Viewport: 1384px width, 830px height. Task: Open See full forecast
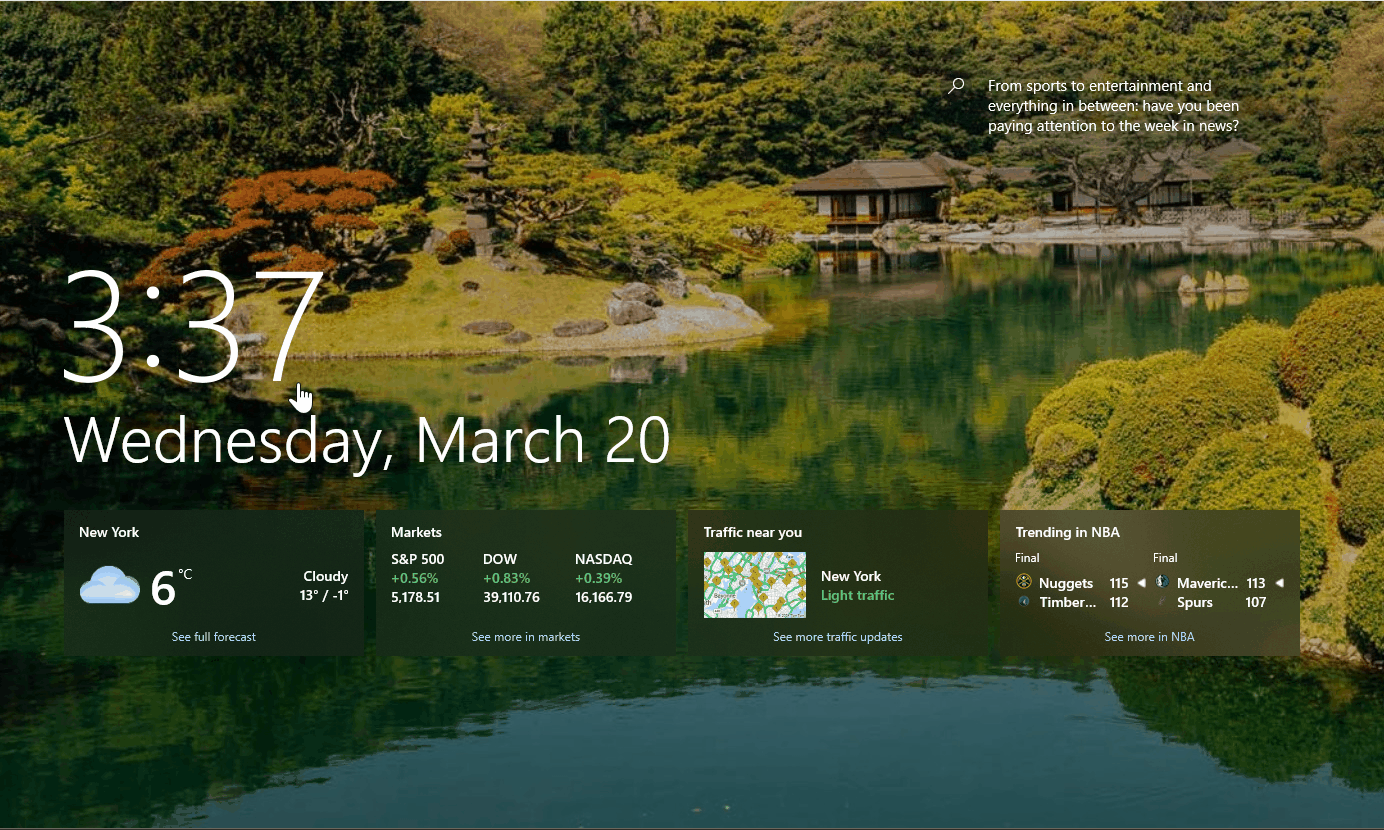[213, 636]
